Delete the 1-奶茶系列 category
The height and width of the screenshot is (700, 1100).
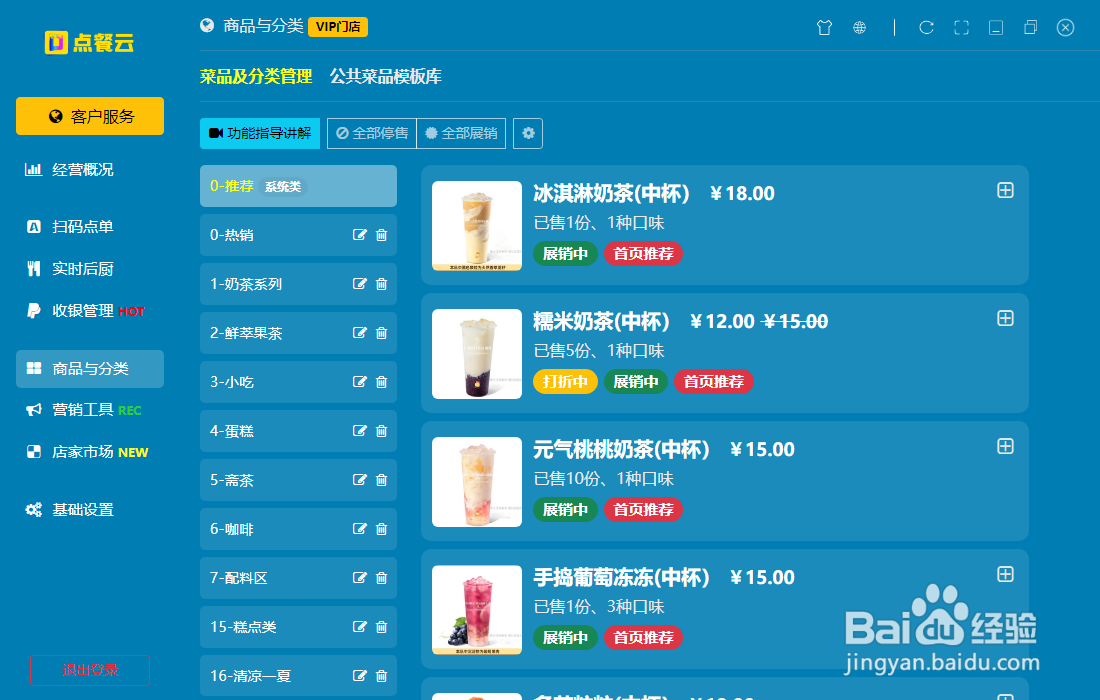tap(382, 284)
